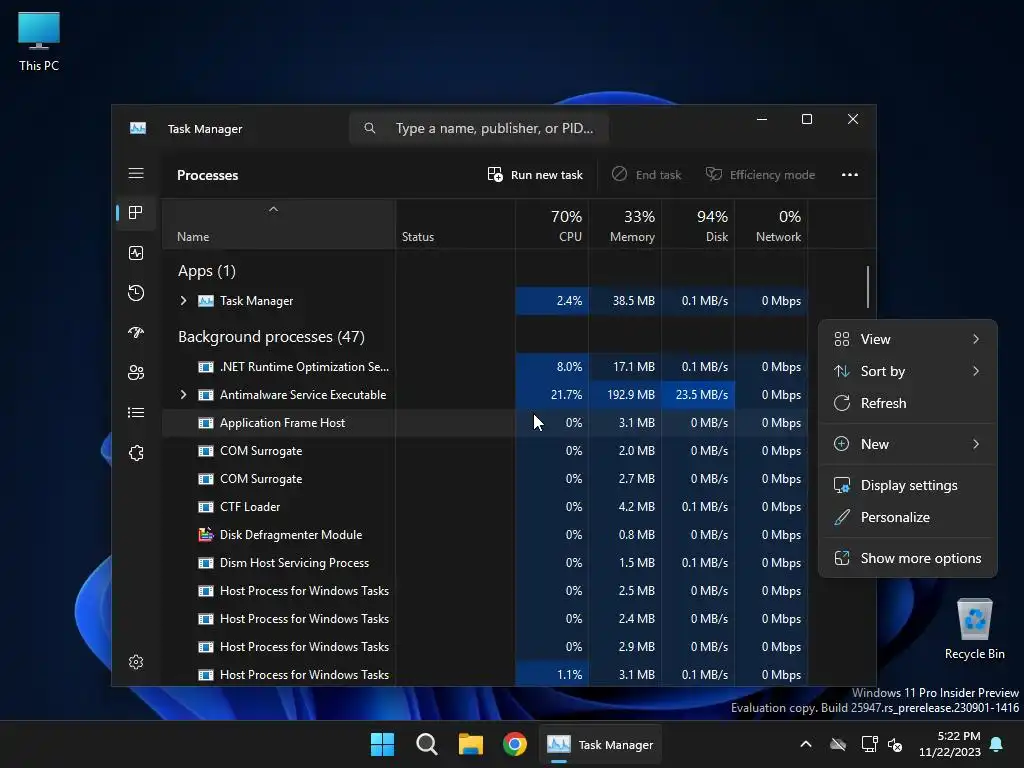Click the End task button
The image size is (1024, 768).
647,175
